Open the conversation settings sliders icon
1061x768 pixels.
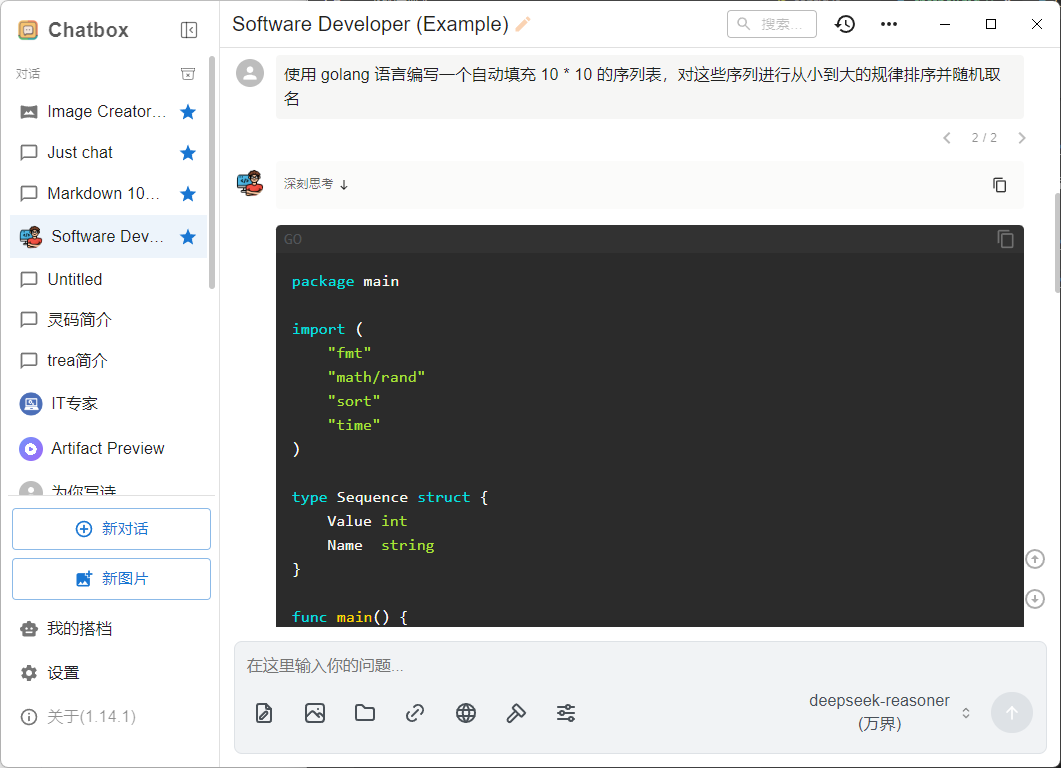(566, 713)
